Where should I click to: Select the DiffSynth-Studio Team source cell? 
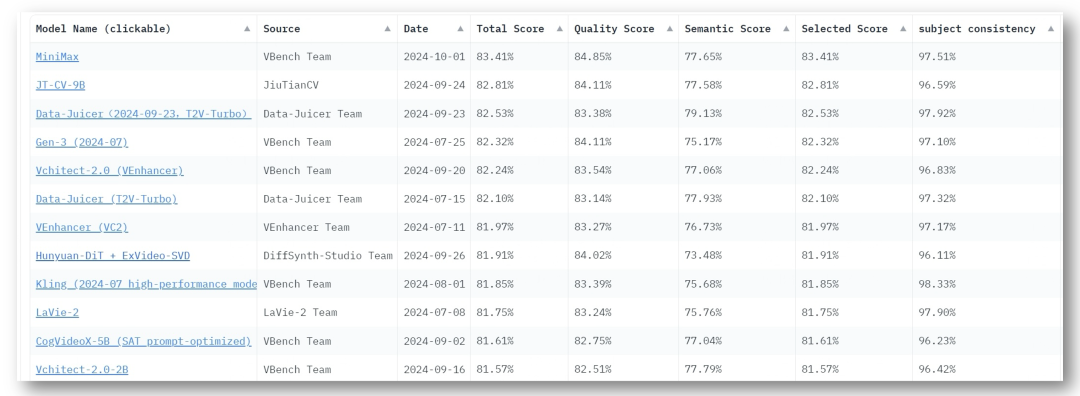coord(328,256)
